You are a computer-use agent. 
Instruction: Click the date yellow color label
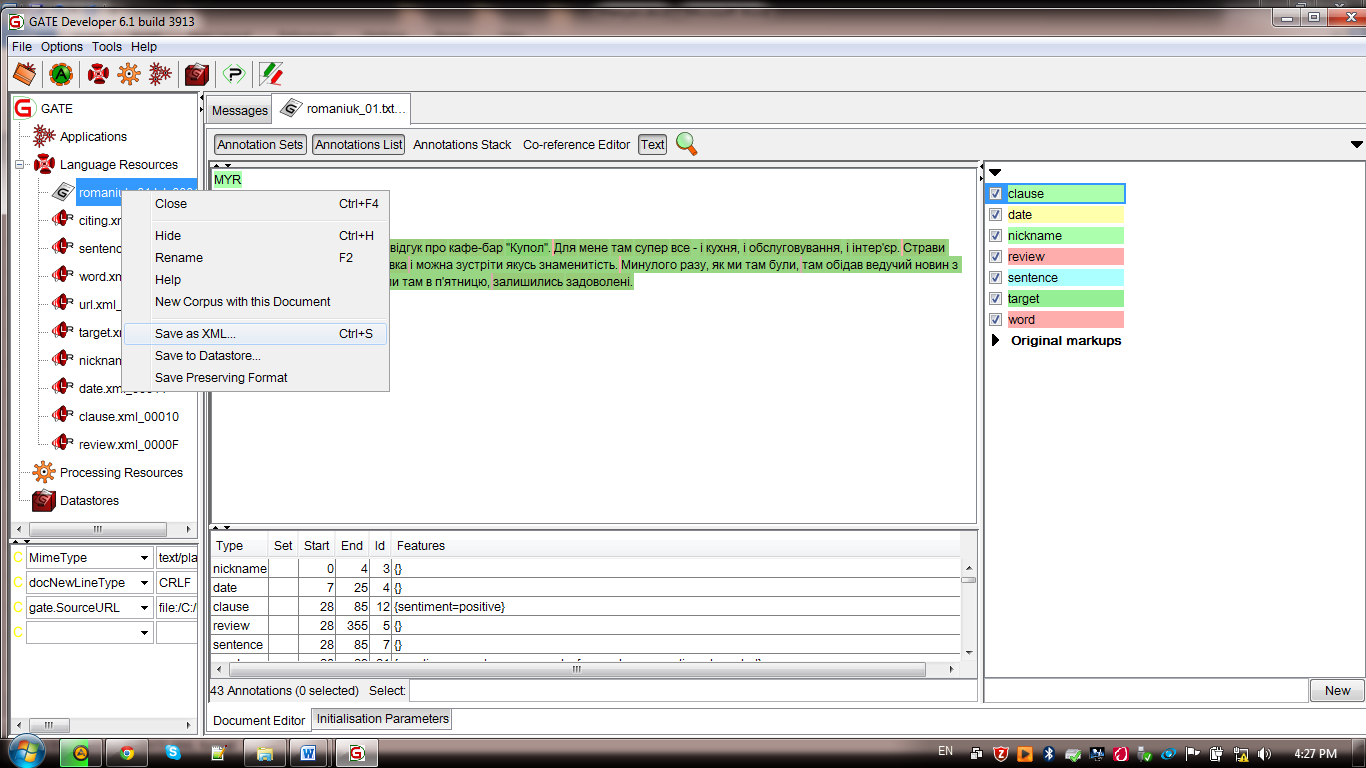pyautogui.click(x=1064, y=215)
